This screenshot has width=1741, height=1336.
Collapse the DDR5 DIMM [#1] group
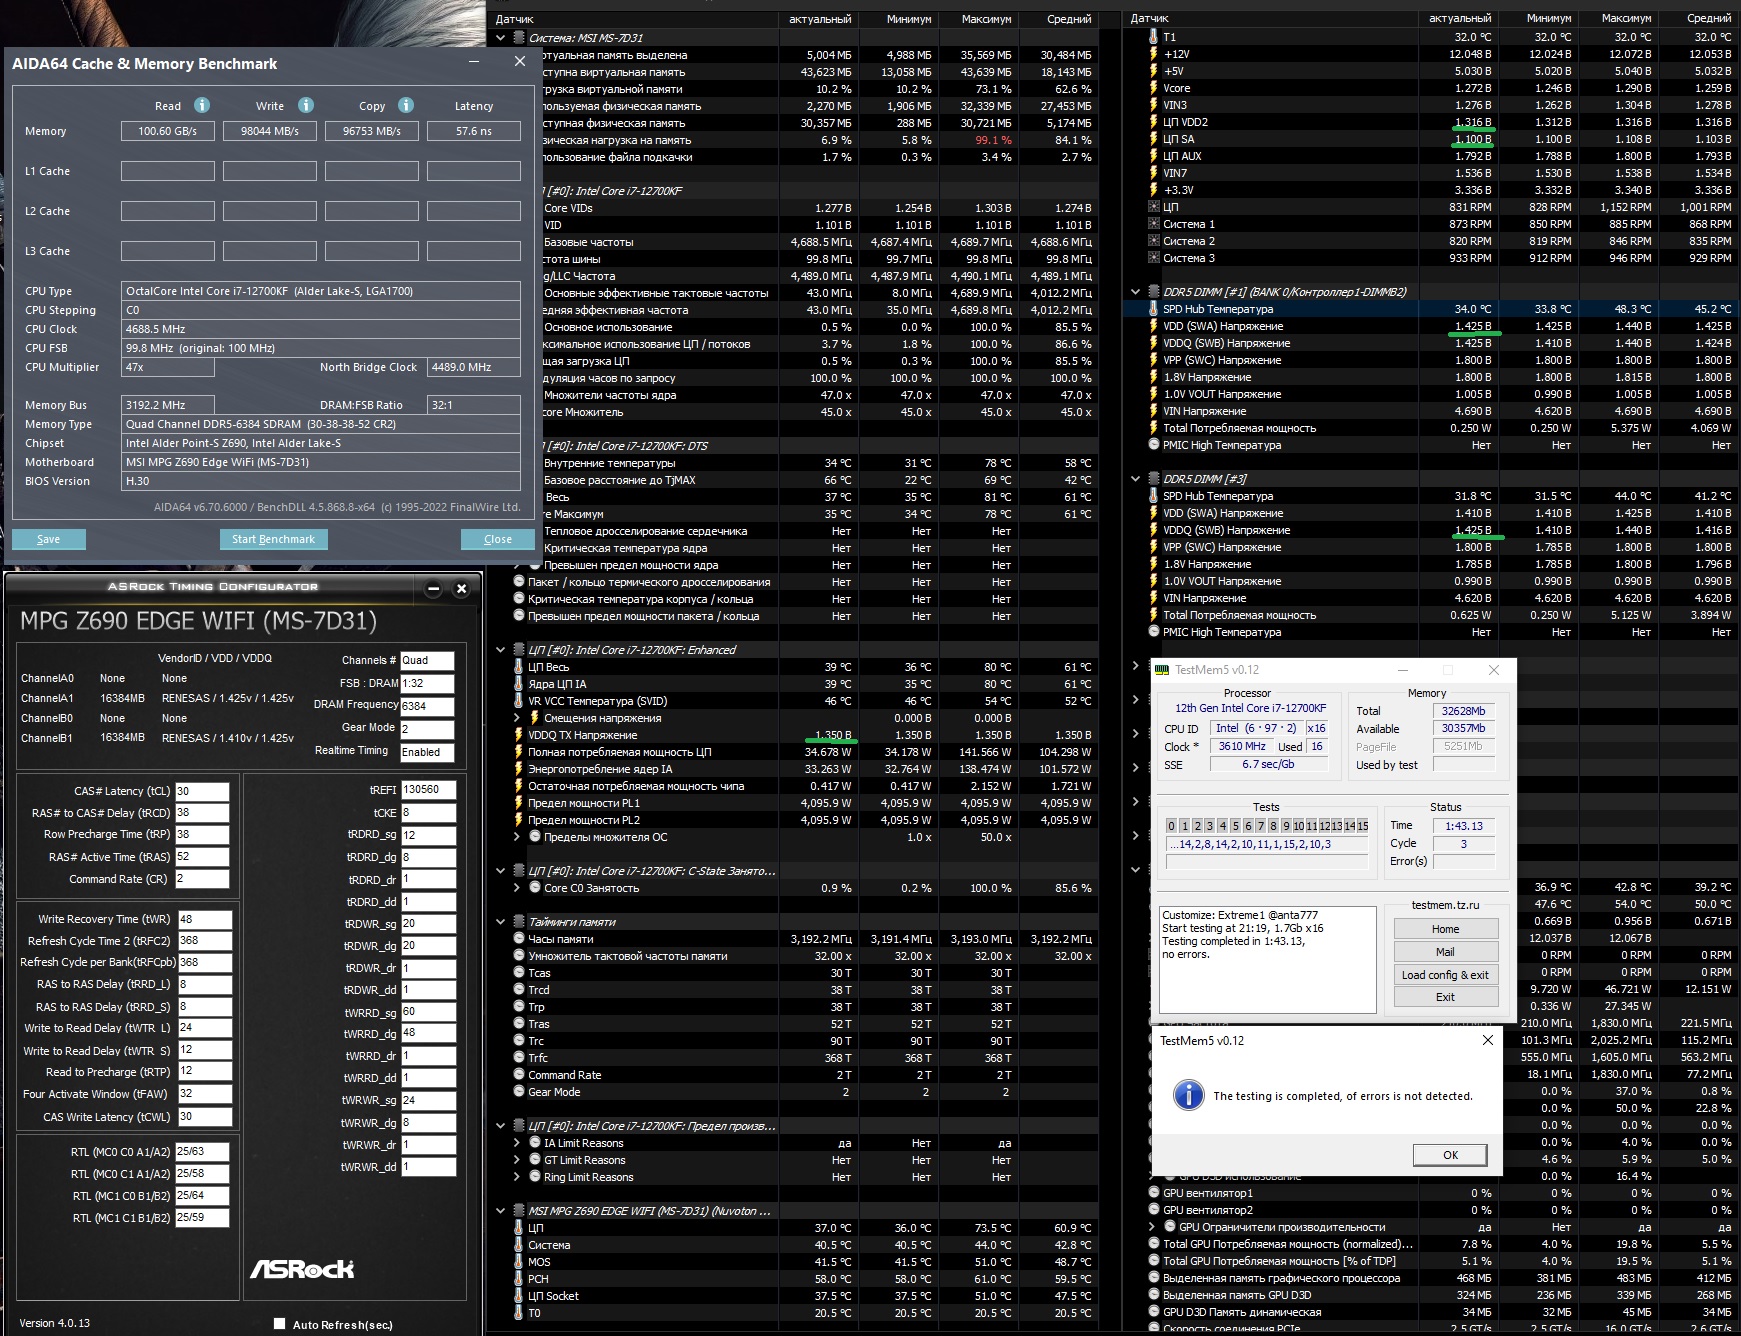[1135, 292]
